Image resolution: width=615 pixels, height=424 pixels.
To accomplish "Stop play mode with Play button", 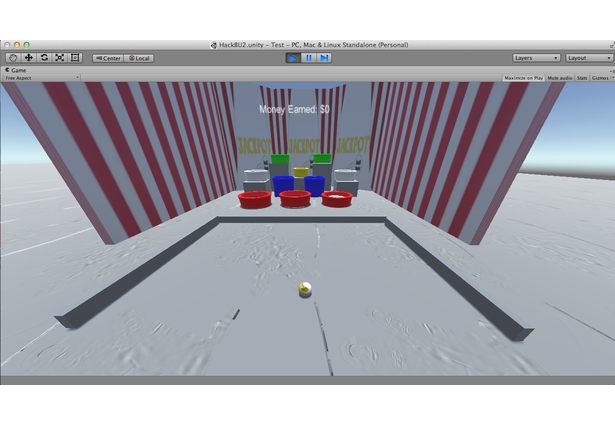I will coord(293,58).
